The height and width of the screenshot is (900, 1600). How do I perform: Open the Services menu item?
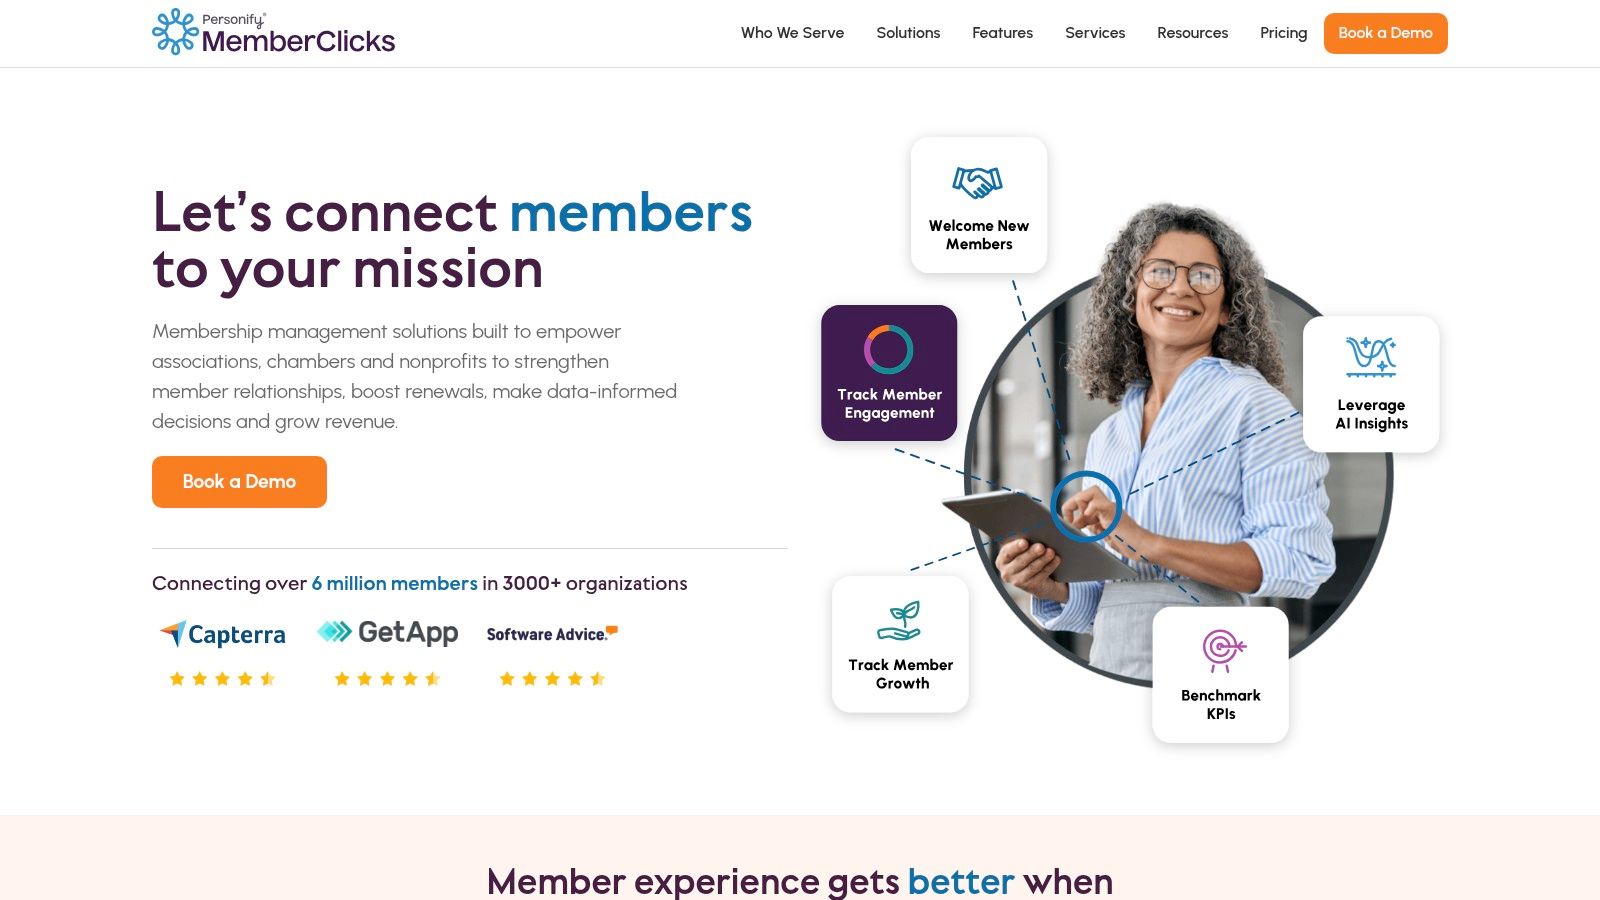point(1095,33)
